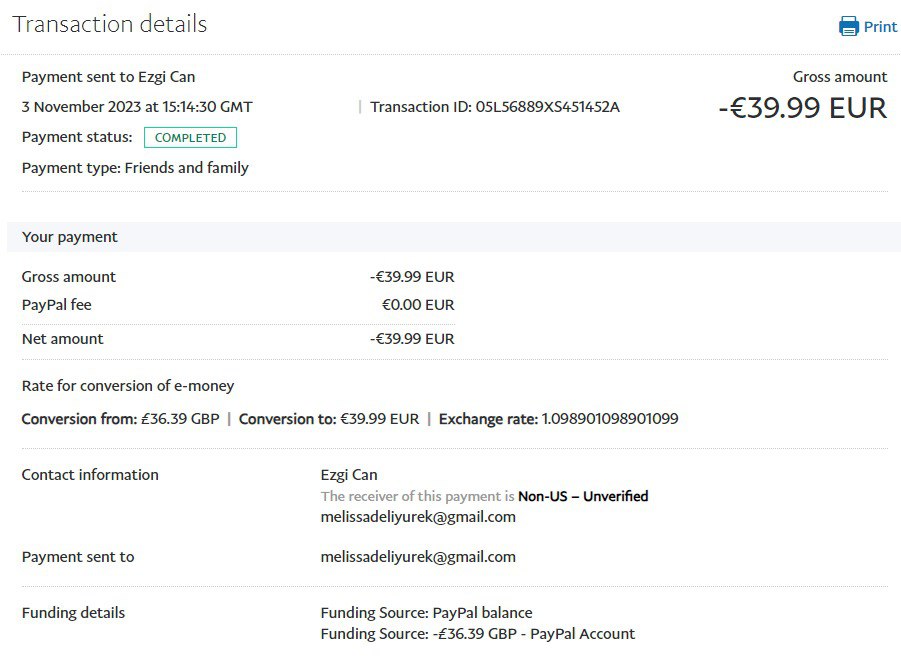
Task: Click the 3 November 2023 date text
Action: click(x=137, y=107)
